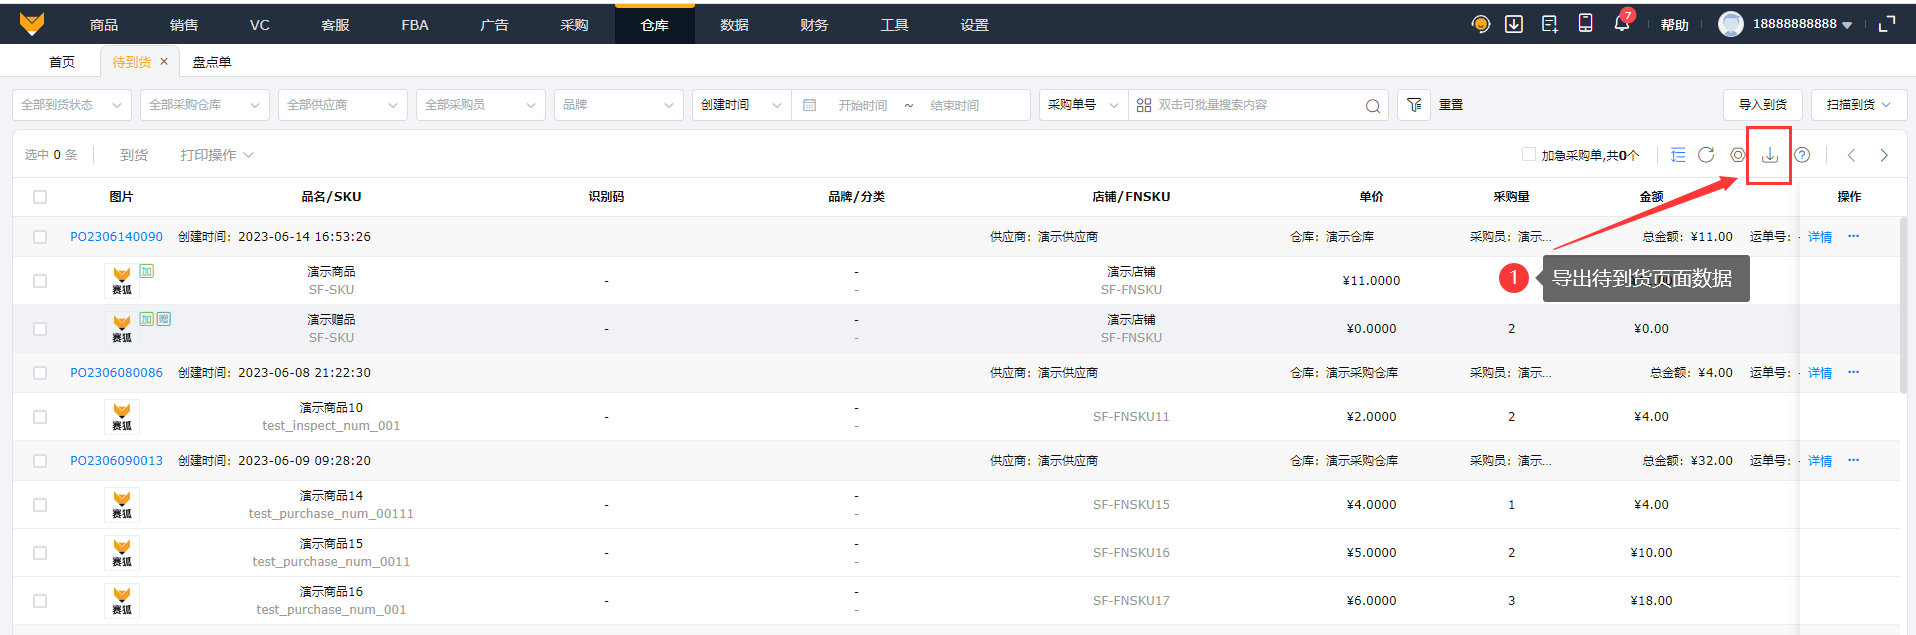Open more actions for PO2306080086
Screen dimensions: 1916x635
[1853, 373]
